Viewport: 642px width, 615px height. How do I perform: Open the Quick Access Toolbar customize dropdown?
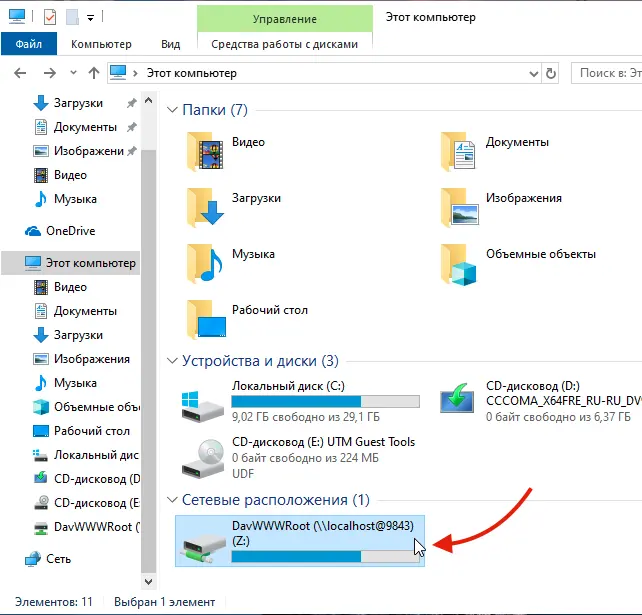click(x=90, y=18)
